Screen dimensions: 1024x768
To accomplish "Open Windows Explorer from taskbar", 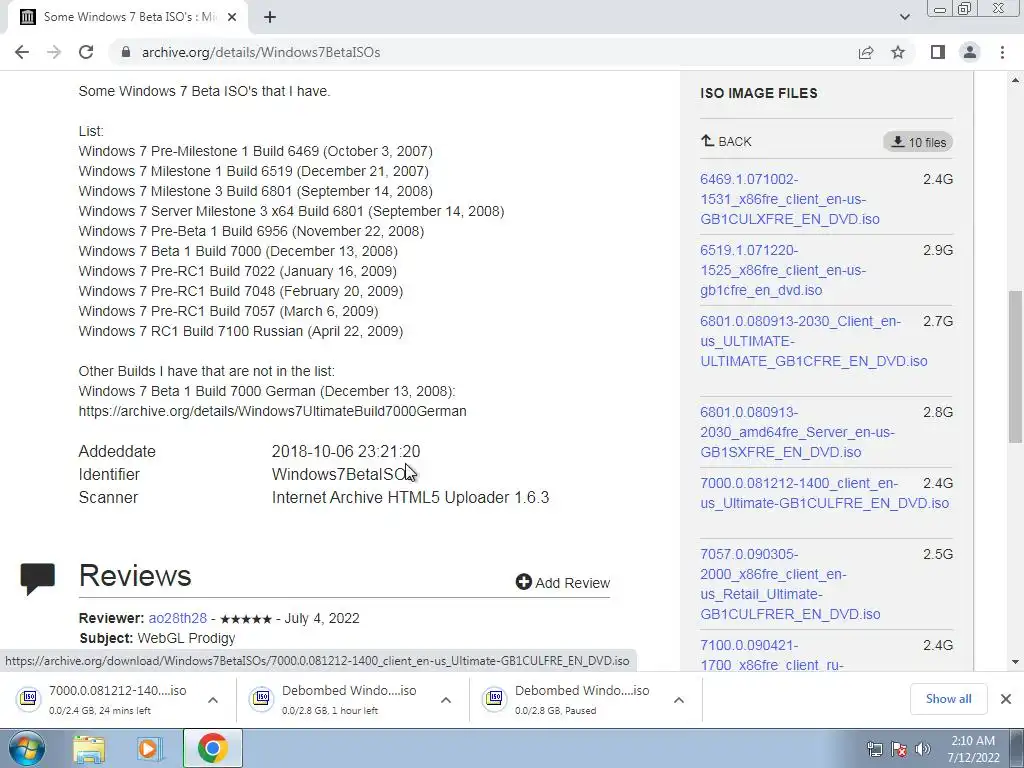I will click(x=89, y=749).
